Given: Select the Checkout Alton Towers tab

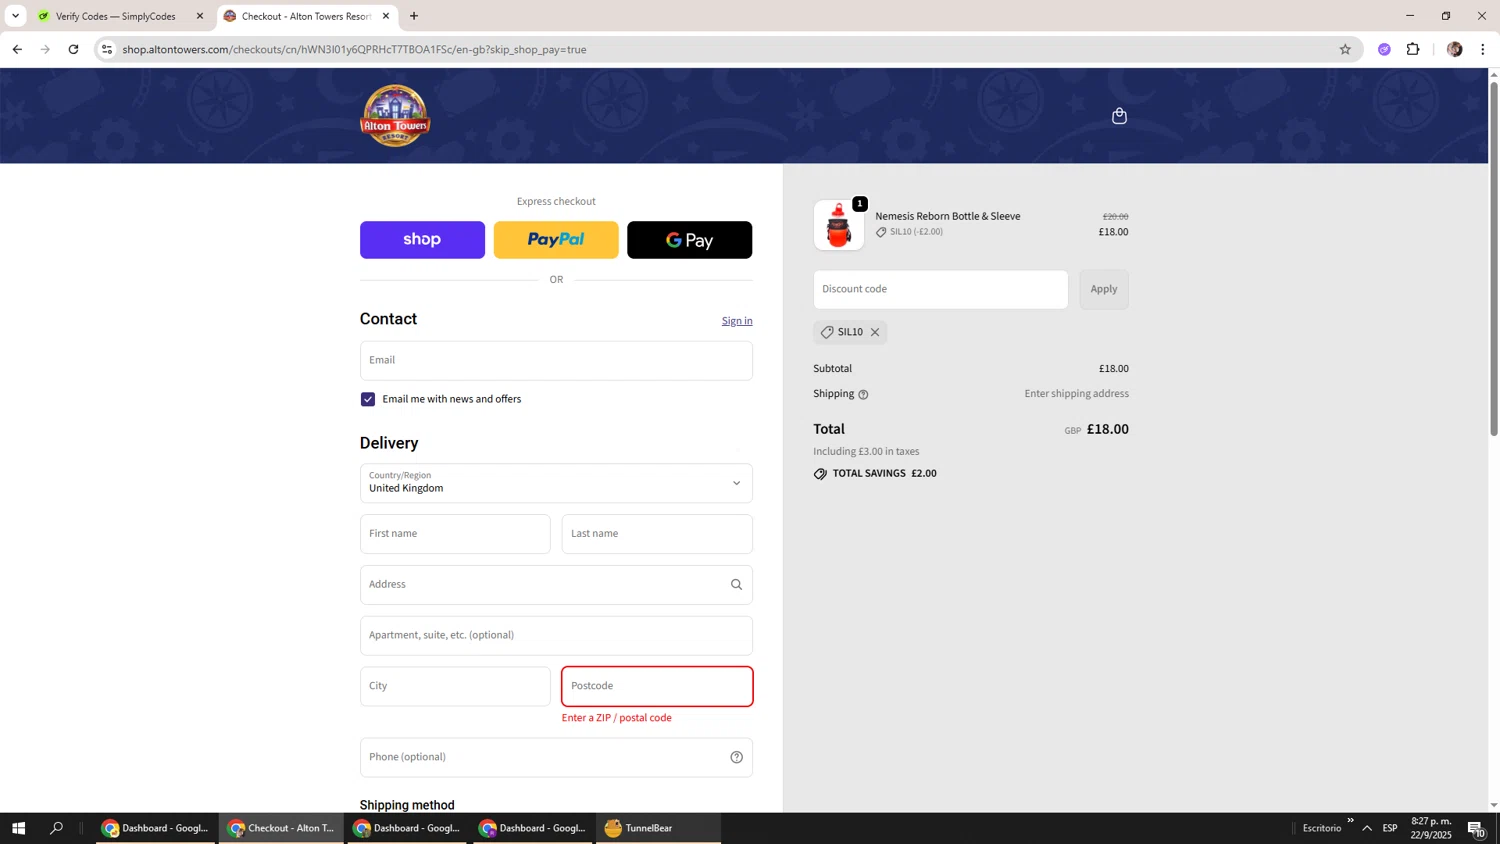Looking at the screenshot, I should tap(305, 16).
